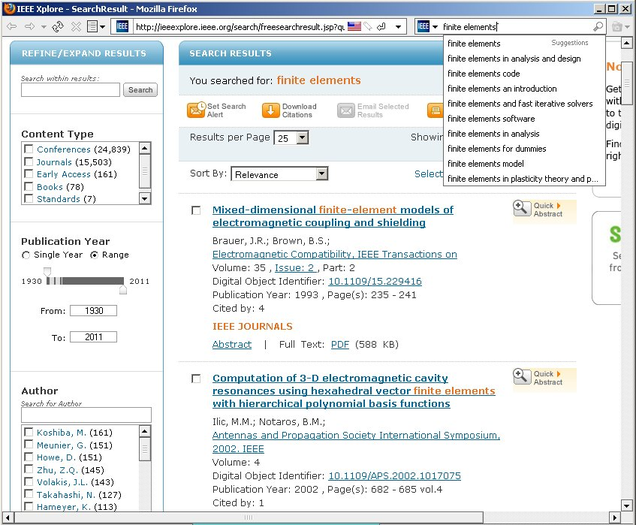636x525 pixels.
Task: Open DOI link 10.1109/15.229416
Action: coord(375,281)
